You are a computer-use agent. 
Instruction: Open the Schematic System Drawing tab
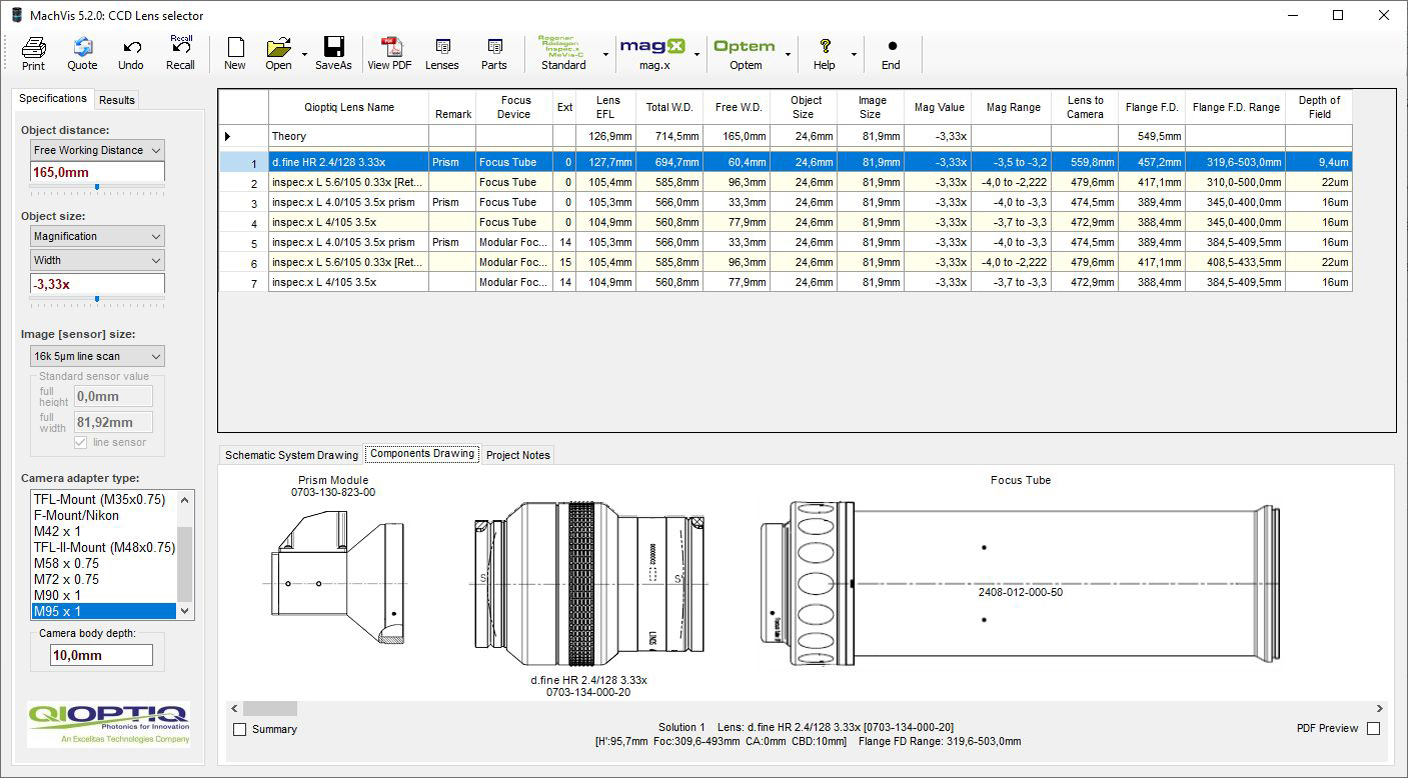pyautogui.click(x=291, y=455)
